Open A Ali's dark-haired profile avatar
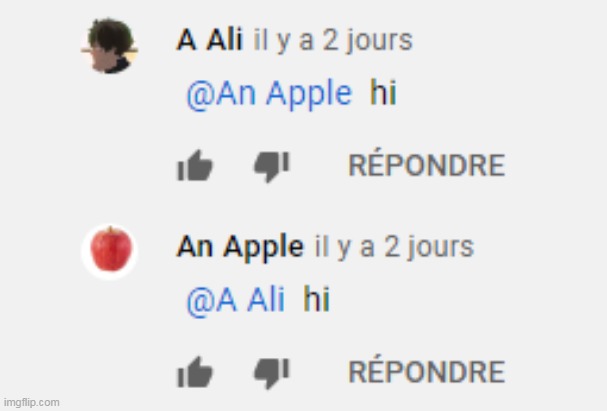 (x=110, y=45)
